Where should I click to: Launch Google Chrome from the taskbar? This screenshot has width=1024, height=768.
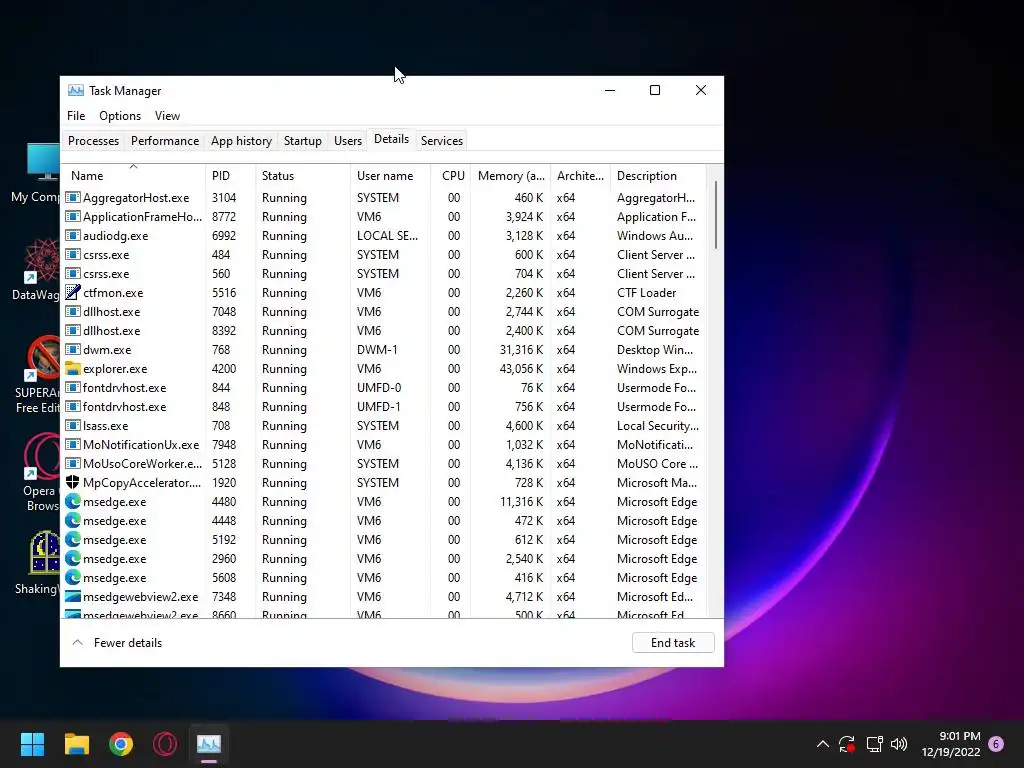click(121, 744)
